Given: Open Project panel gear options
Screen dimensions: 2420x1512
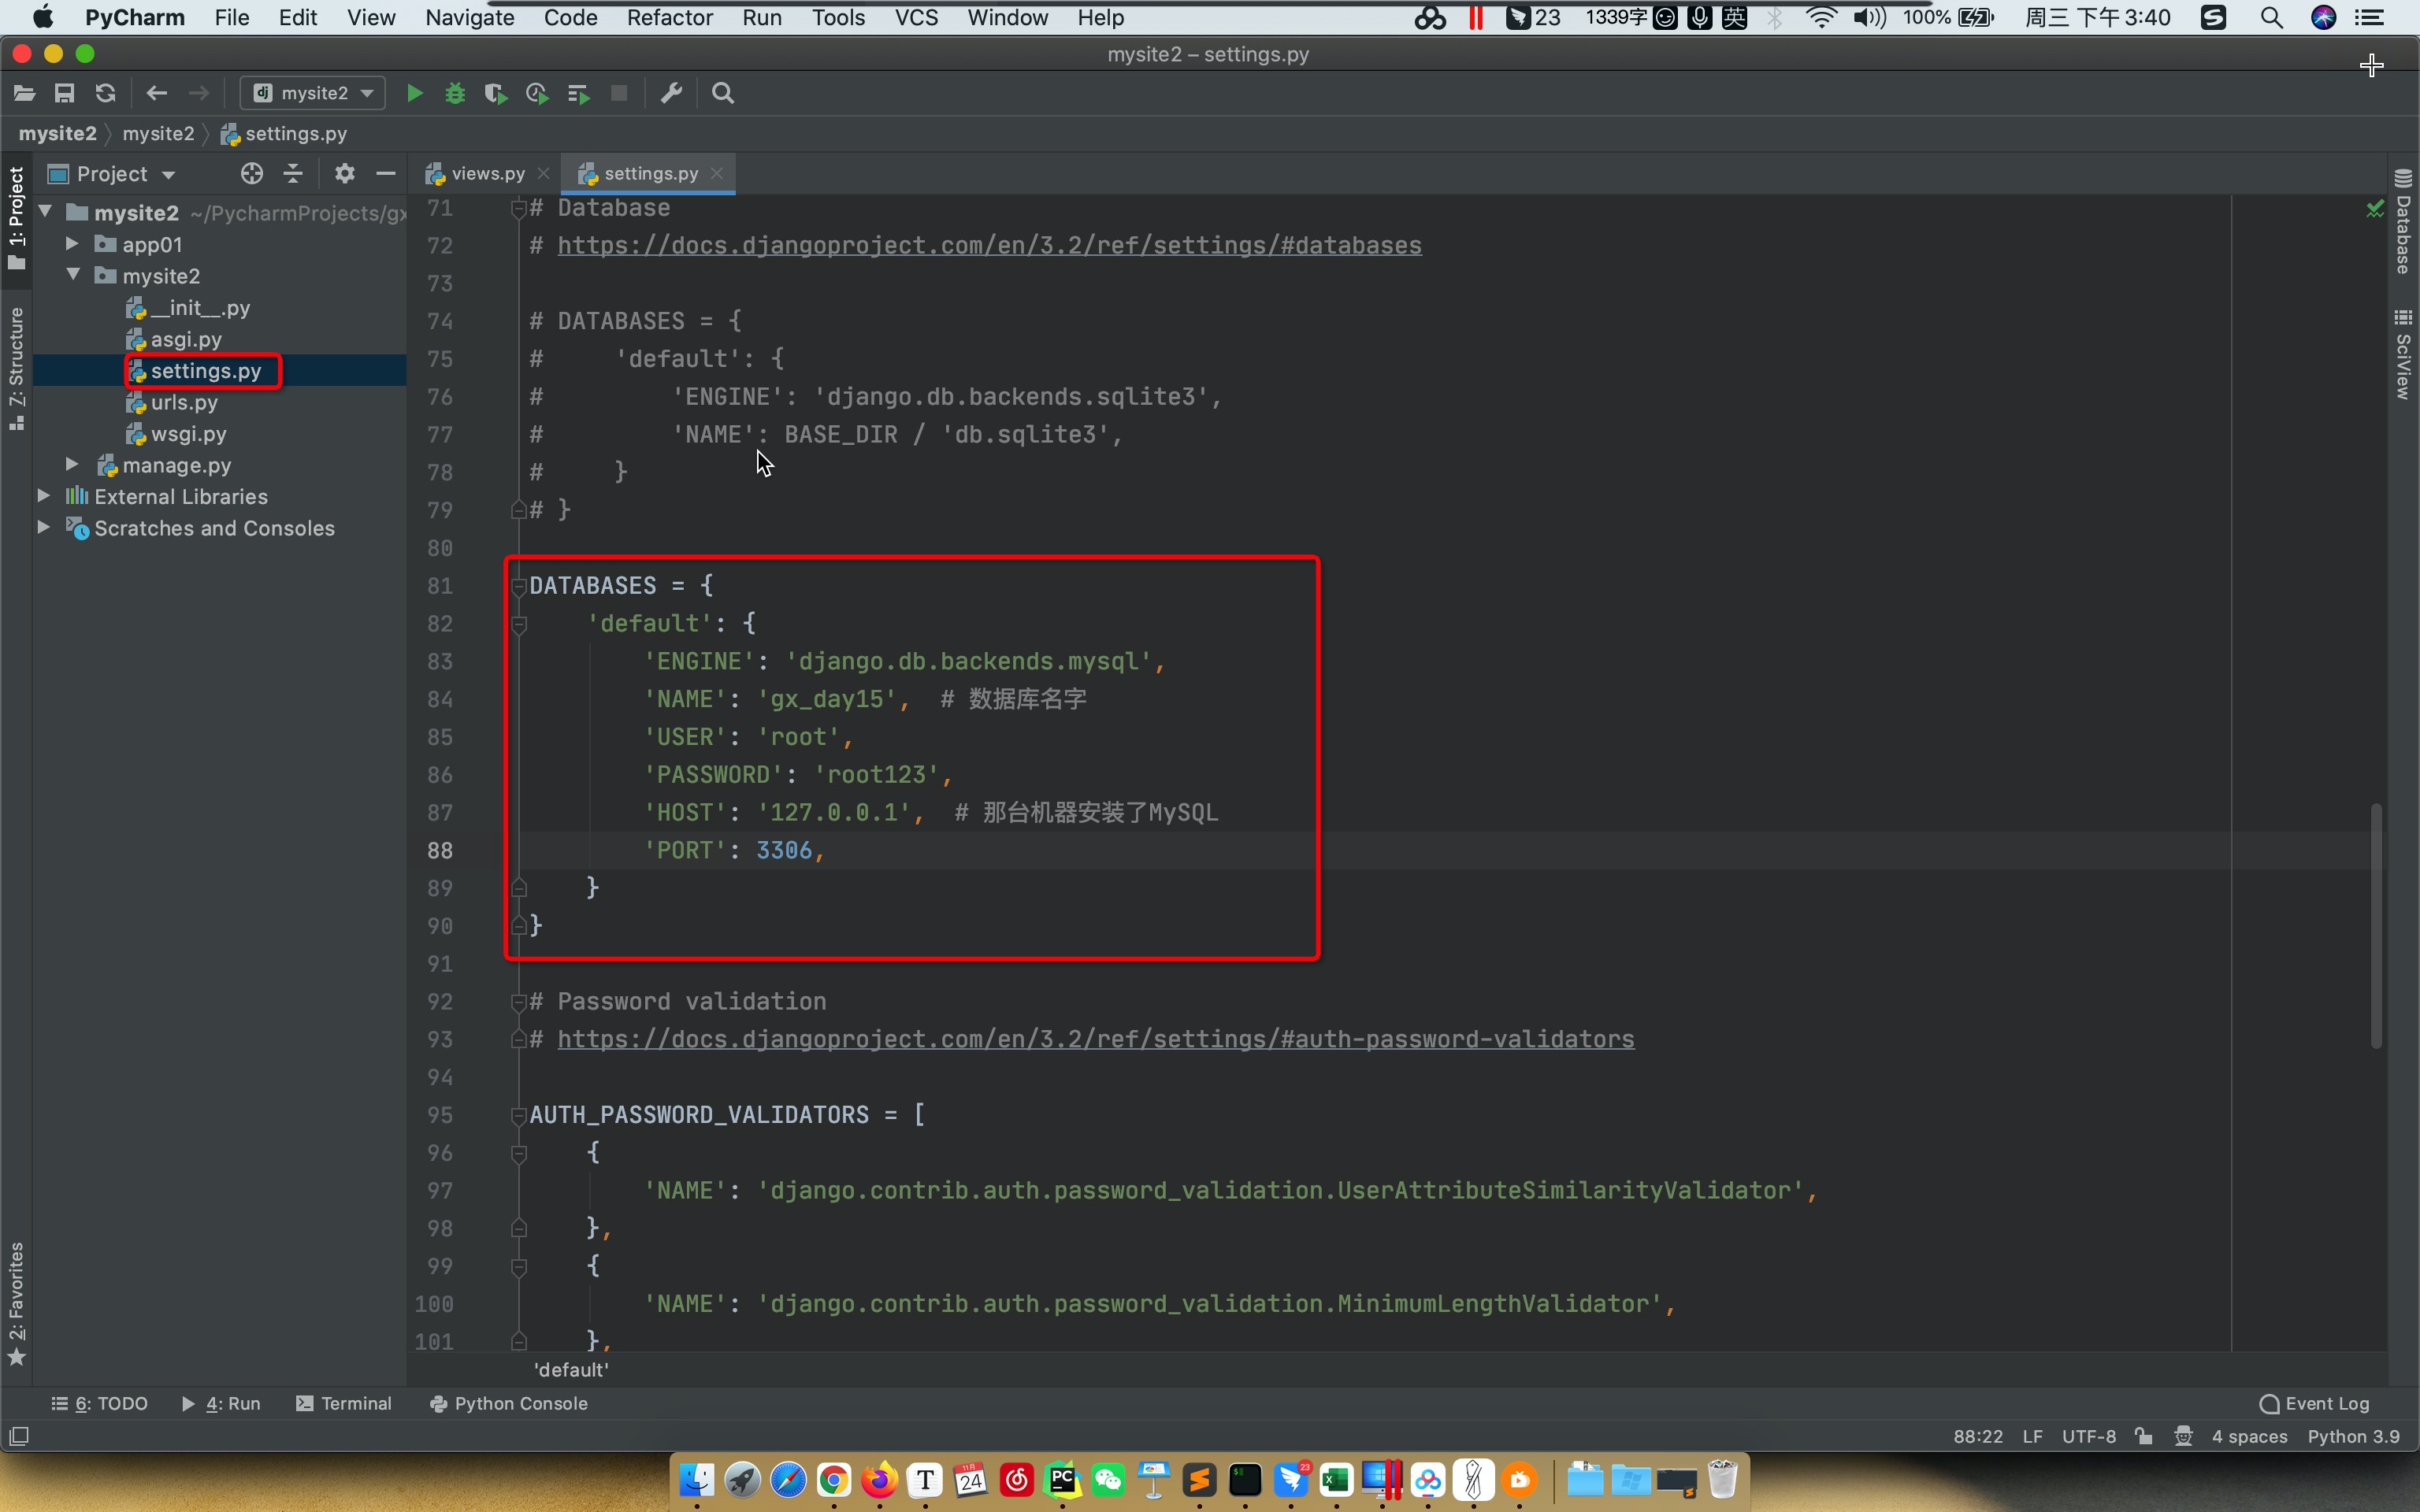Looking at the screenshot, I should (344, 174).
